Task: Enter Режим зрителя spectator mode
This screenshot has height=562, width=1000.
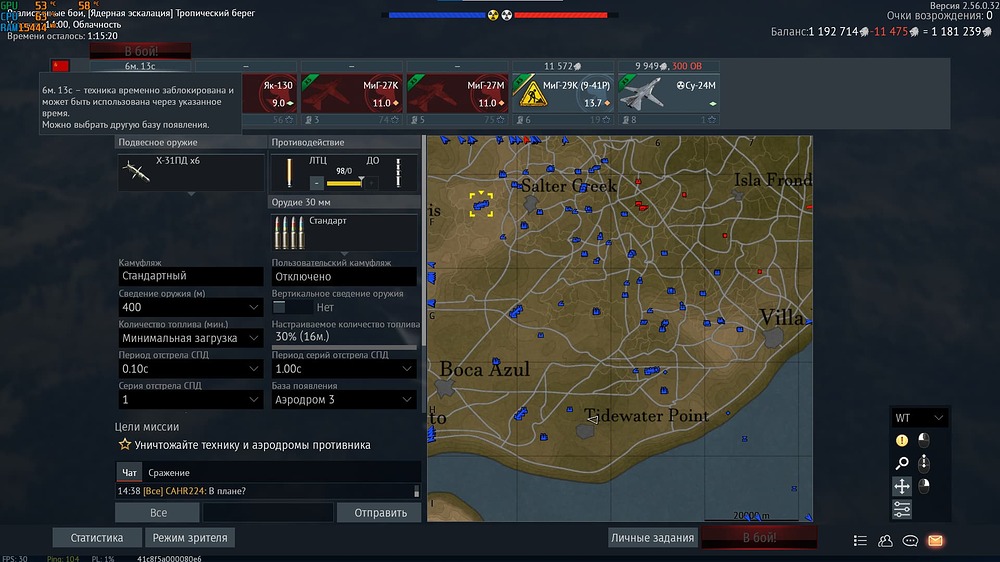Action: click(190, 538)
